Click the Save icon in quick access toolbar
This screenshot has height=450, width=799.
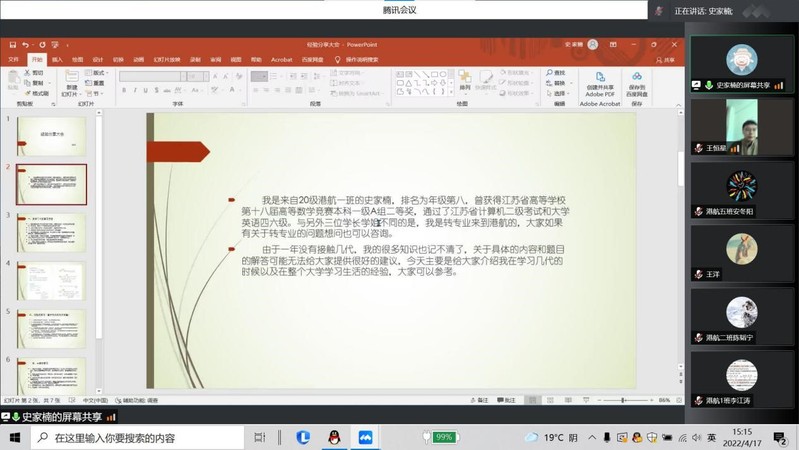click(12, 45)
